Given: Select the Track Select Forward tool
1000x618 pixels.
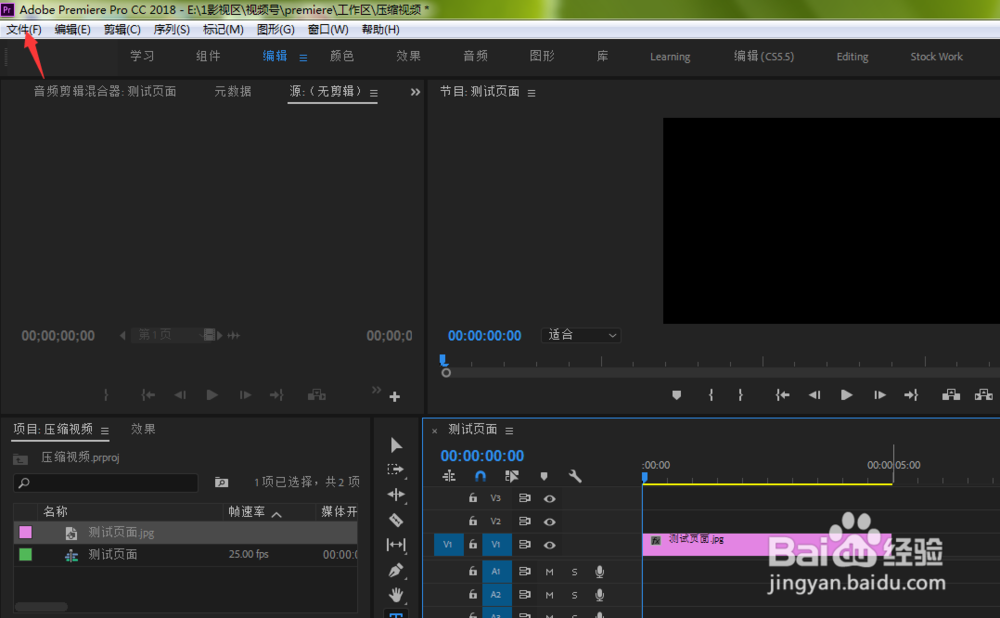Looking at the screenshot, I should pos(396,469).
